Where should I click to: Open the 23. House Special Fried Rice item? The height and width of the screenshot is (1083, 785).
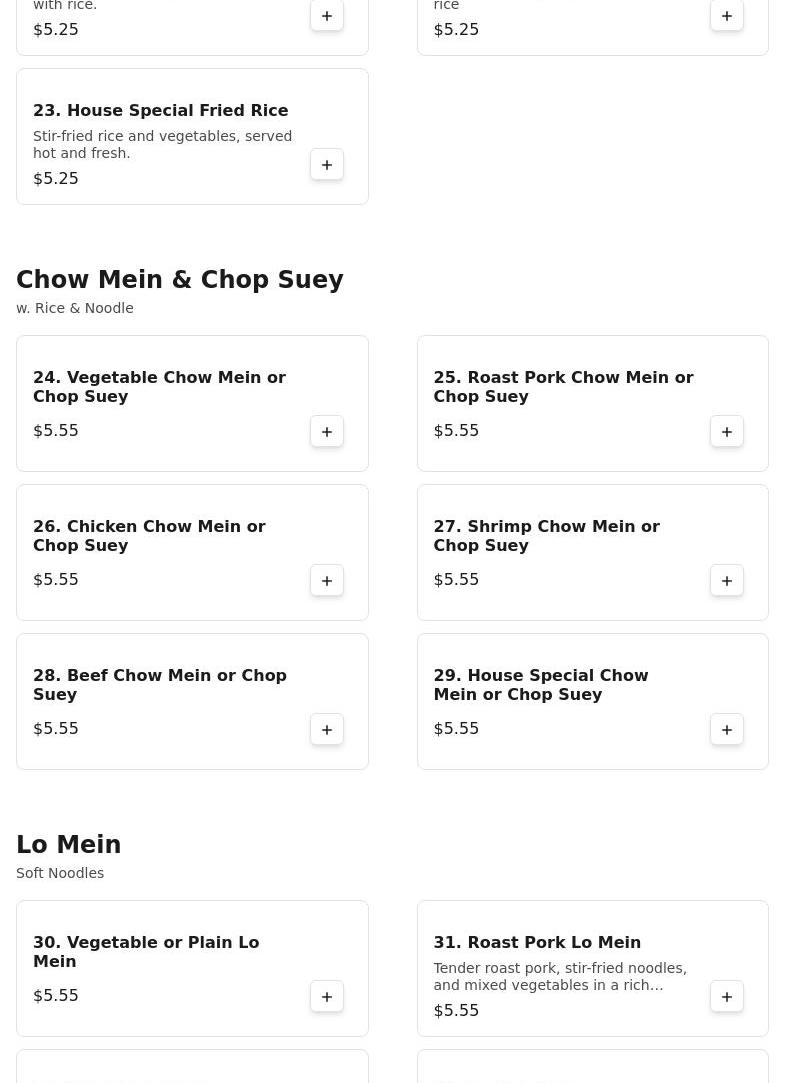(160, 111)
